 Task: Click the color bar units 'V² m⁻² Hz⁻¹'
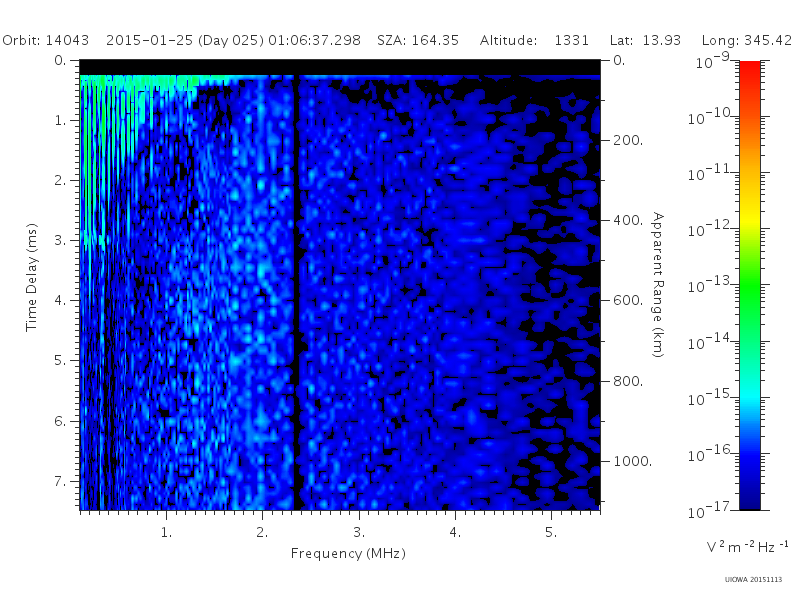(747, 547)
